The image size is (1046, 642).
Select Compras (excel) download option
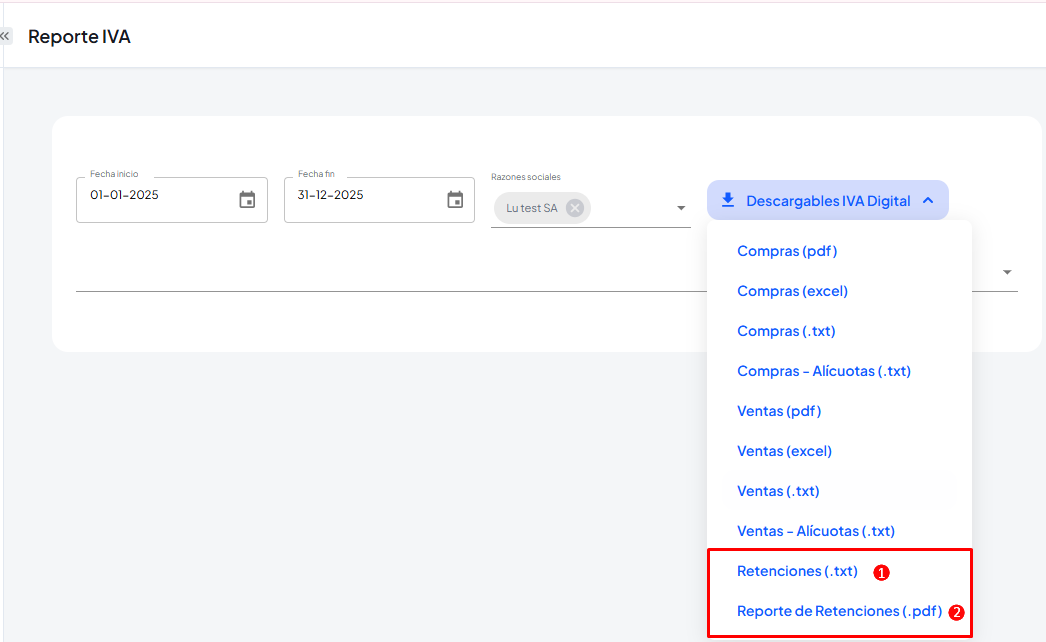(x=792, y=291)
